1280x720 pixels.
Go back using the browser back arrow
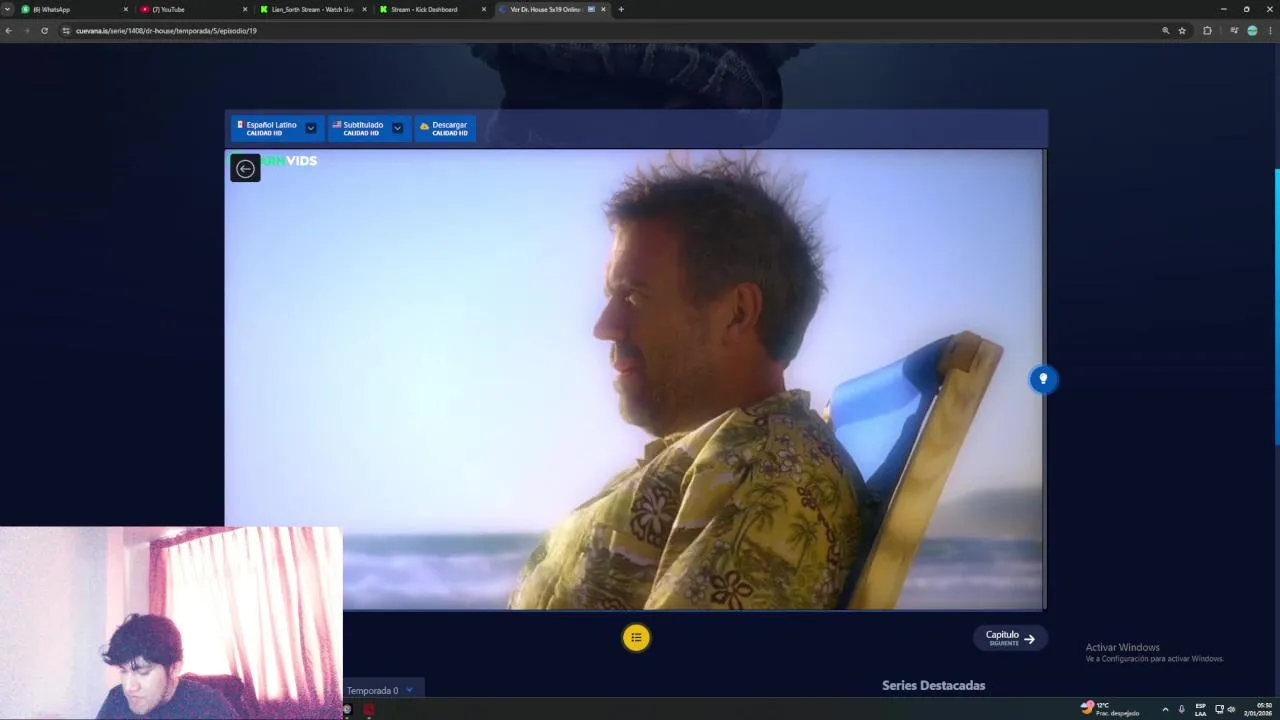pyautogui.click(x=9, y=31)
